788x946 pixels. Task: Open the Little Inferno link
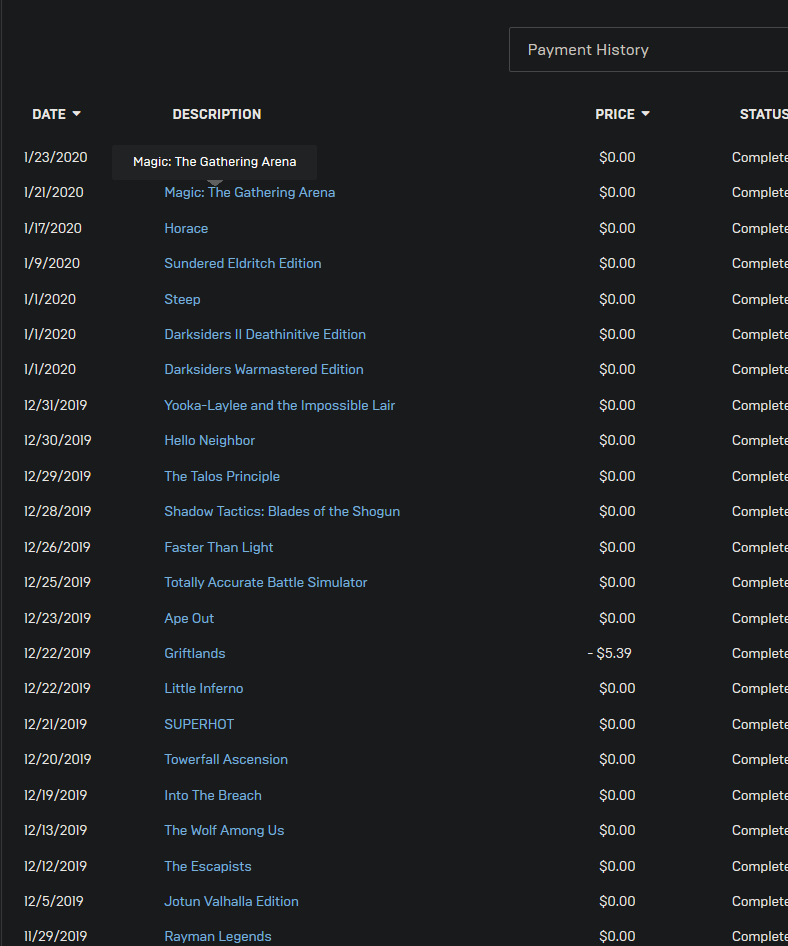[203, 688]
